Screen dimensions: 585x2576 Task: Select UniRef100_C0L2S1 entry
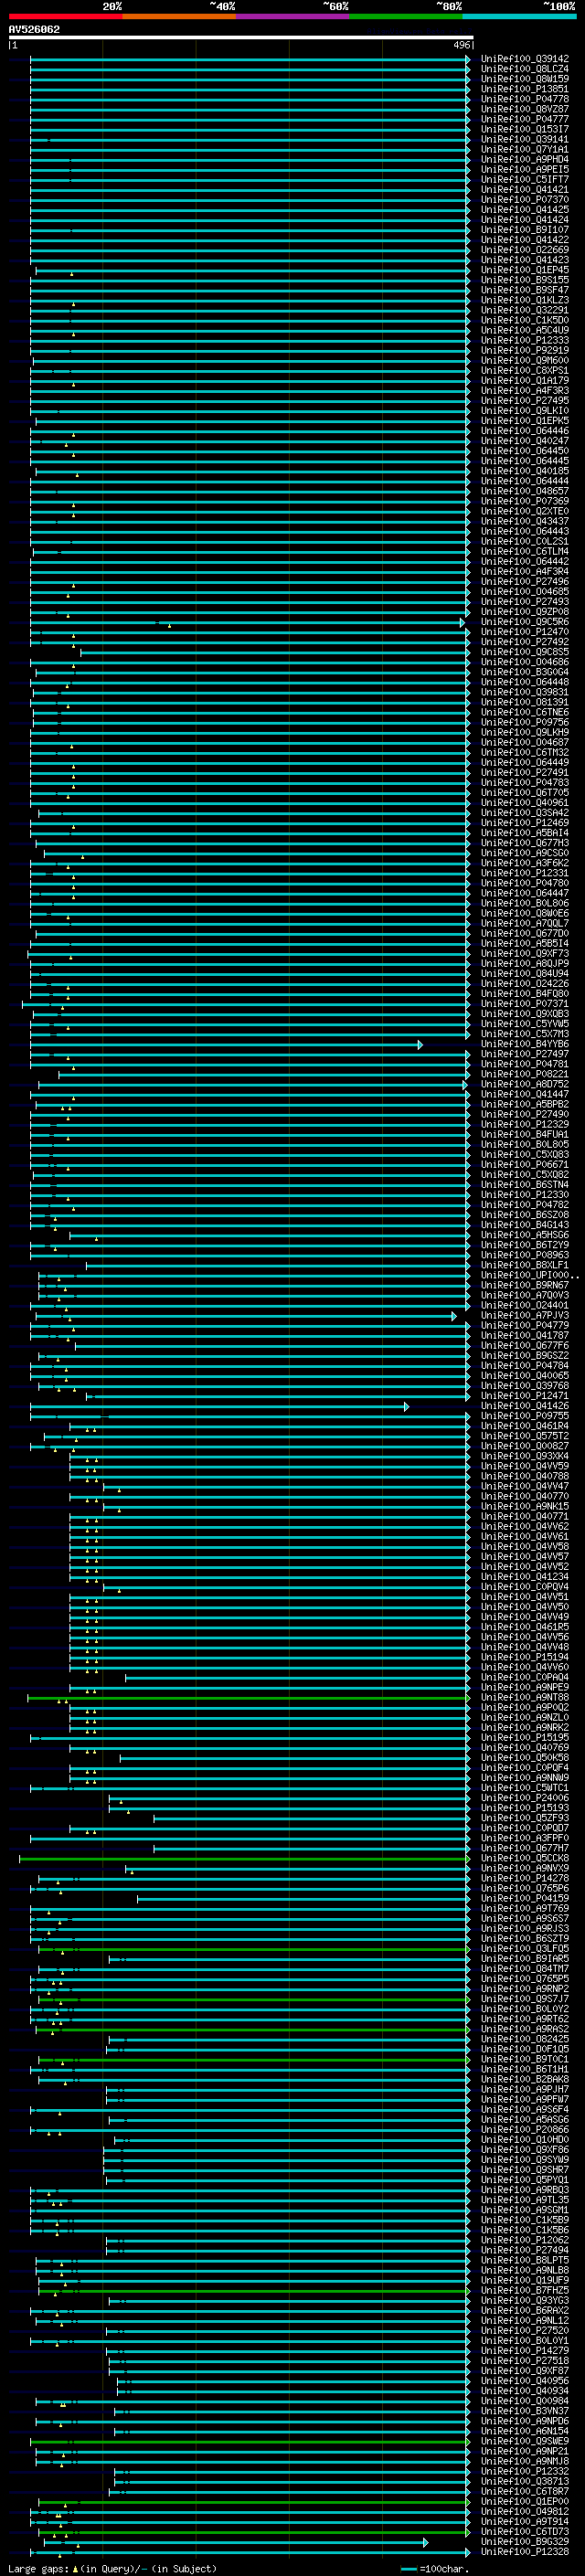(x=525, y=541)
